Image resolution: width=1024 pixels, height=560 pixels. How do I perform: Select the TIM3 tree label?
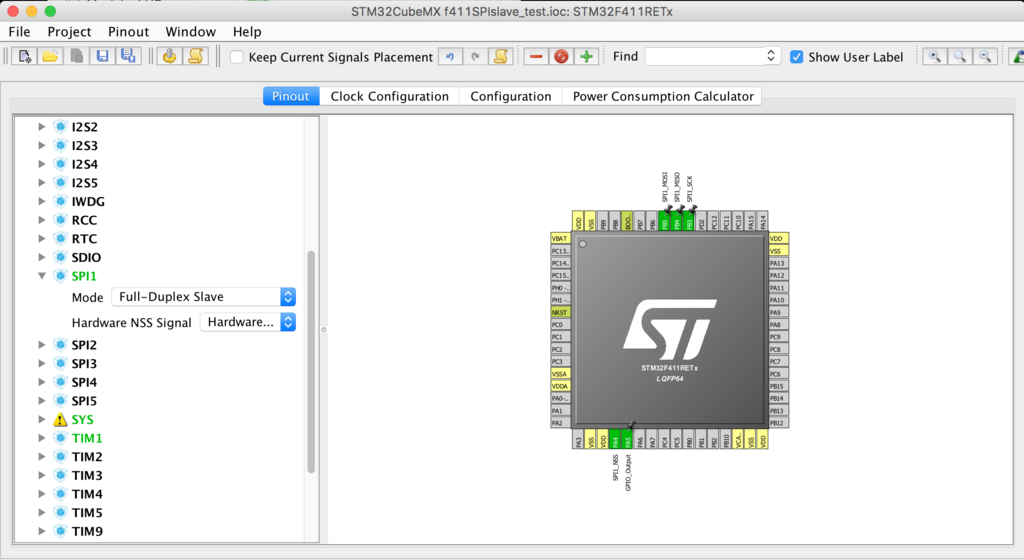87,476
